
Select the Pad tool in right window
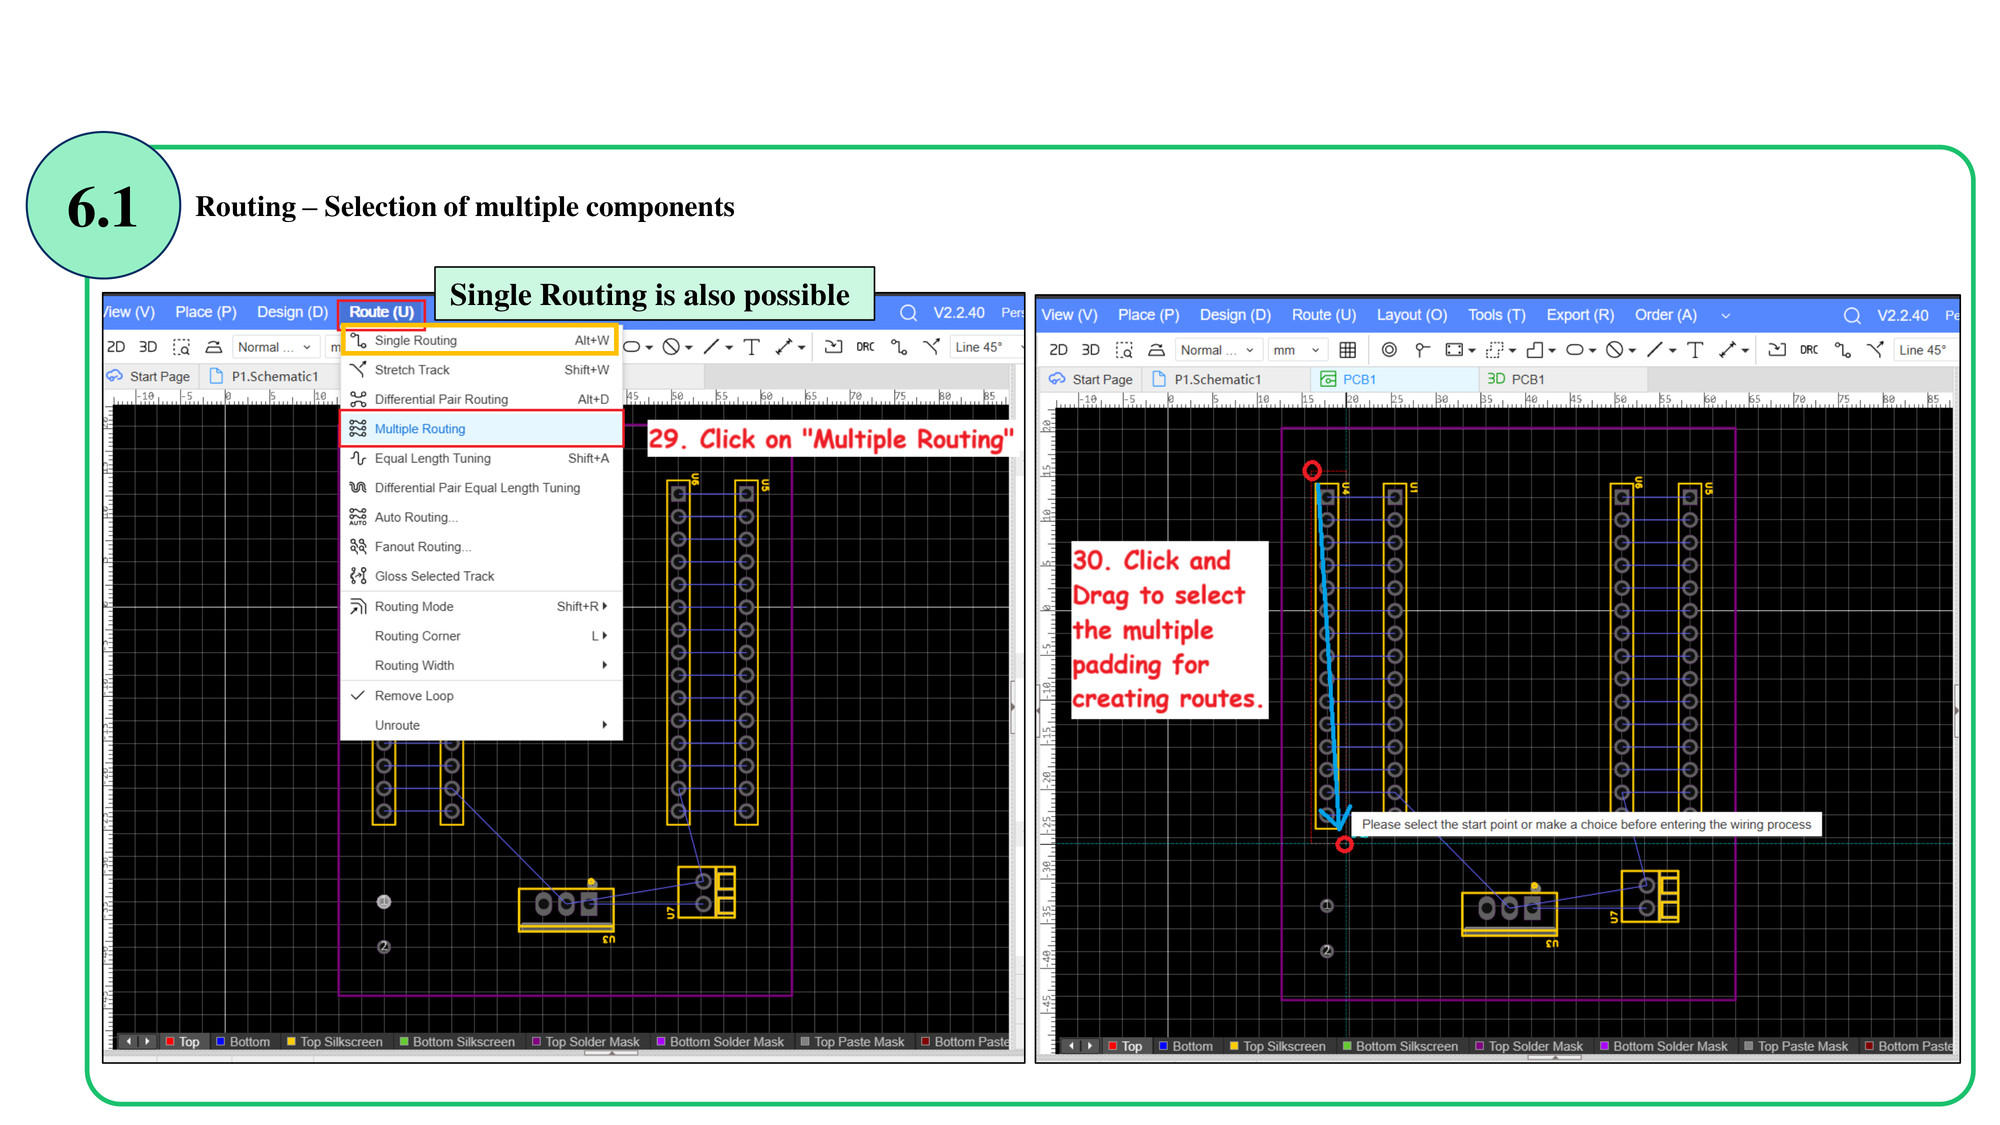pyautogui.click(x=1422, y=350)
